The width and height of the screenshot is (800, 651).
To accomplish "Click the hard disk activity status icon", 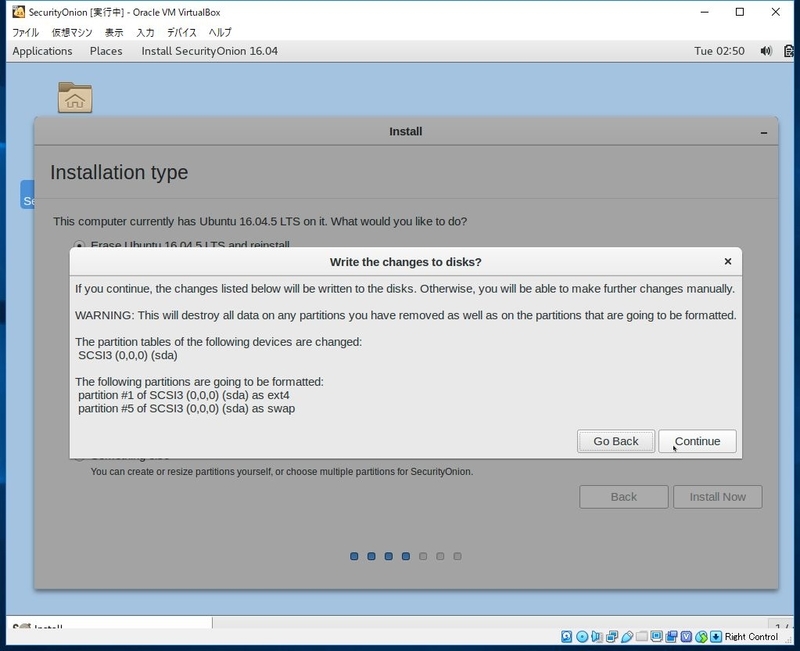I will coord(566,636).
